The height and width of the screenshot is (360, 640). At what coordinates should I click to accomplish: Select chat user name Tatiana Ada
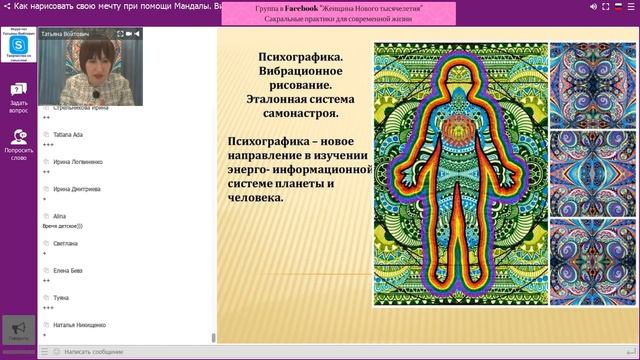[68, 134]
